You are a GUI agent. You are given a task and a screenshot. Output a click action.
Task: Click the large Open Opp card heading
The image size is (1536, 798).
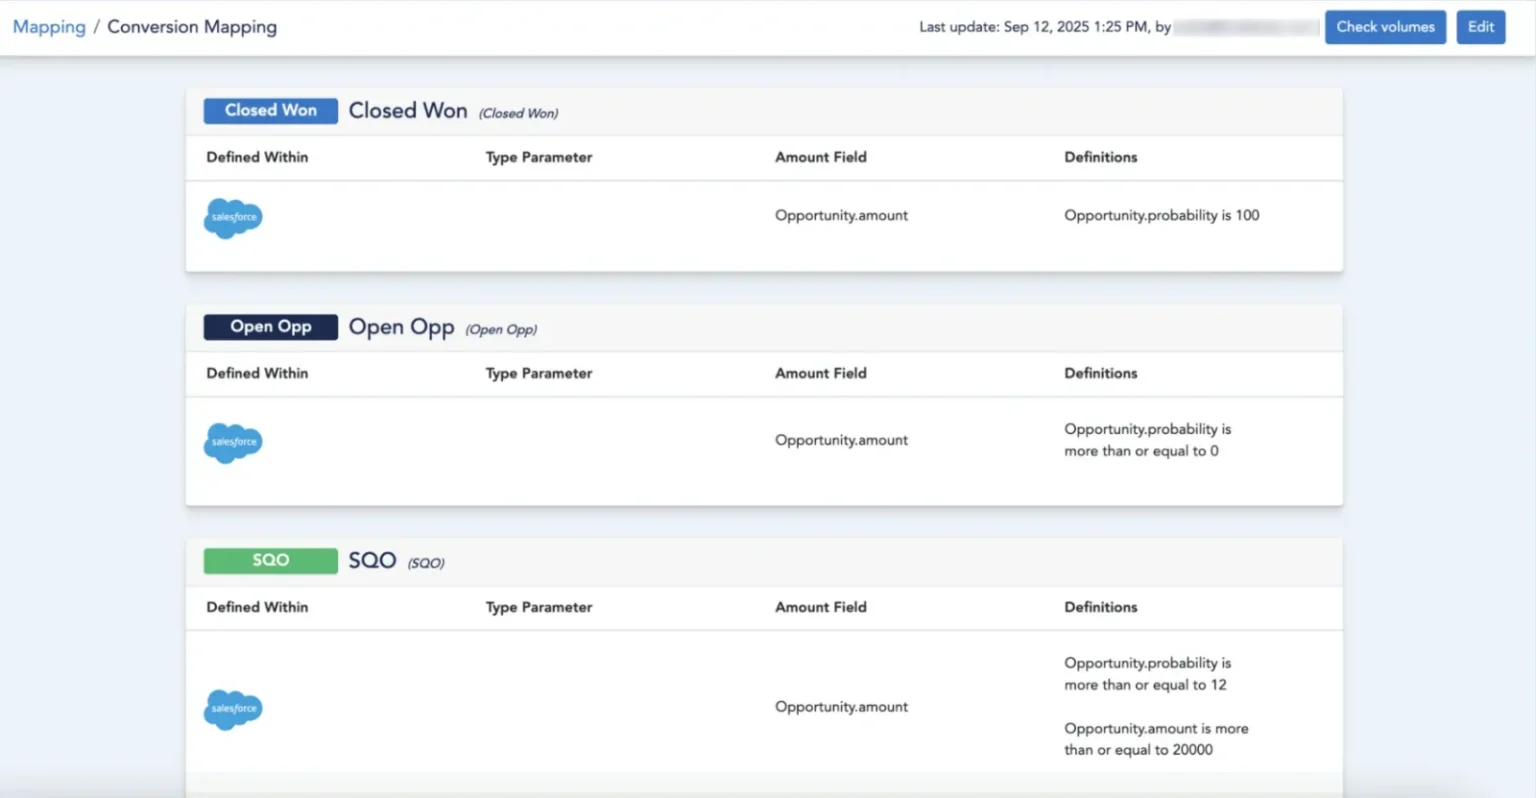[402, 328]
